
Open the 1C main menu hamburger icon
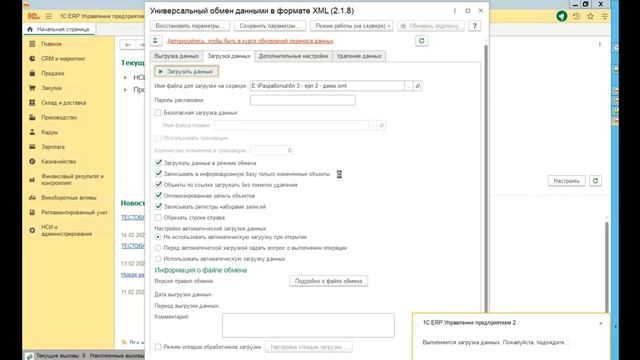point(49,16)
